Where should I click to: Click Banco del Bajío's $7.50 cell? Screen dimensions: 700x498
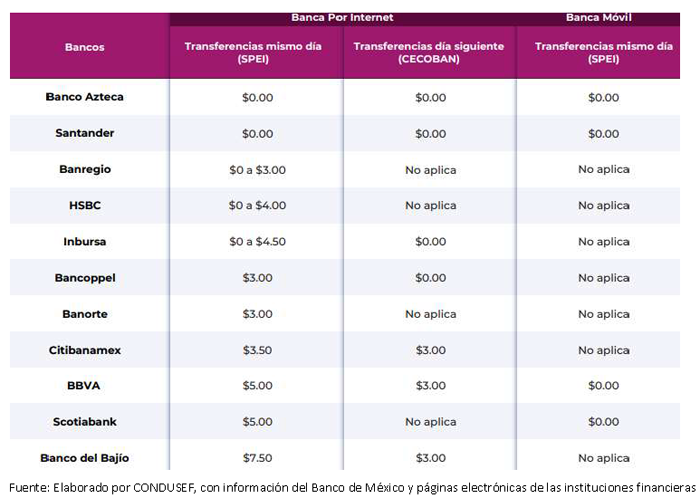pos(257,458)
